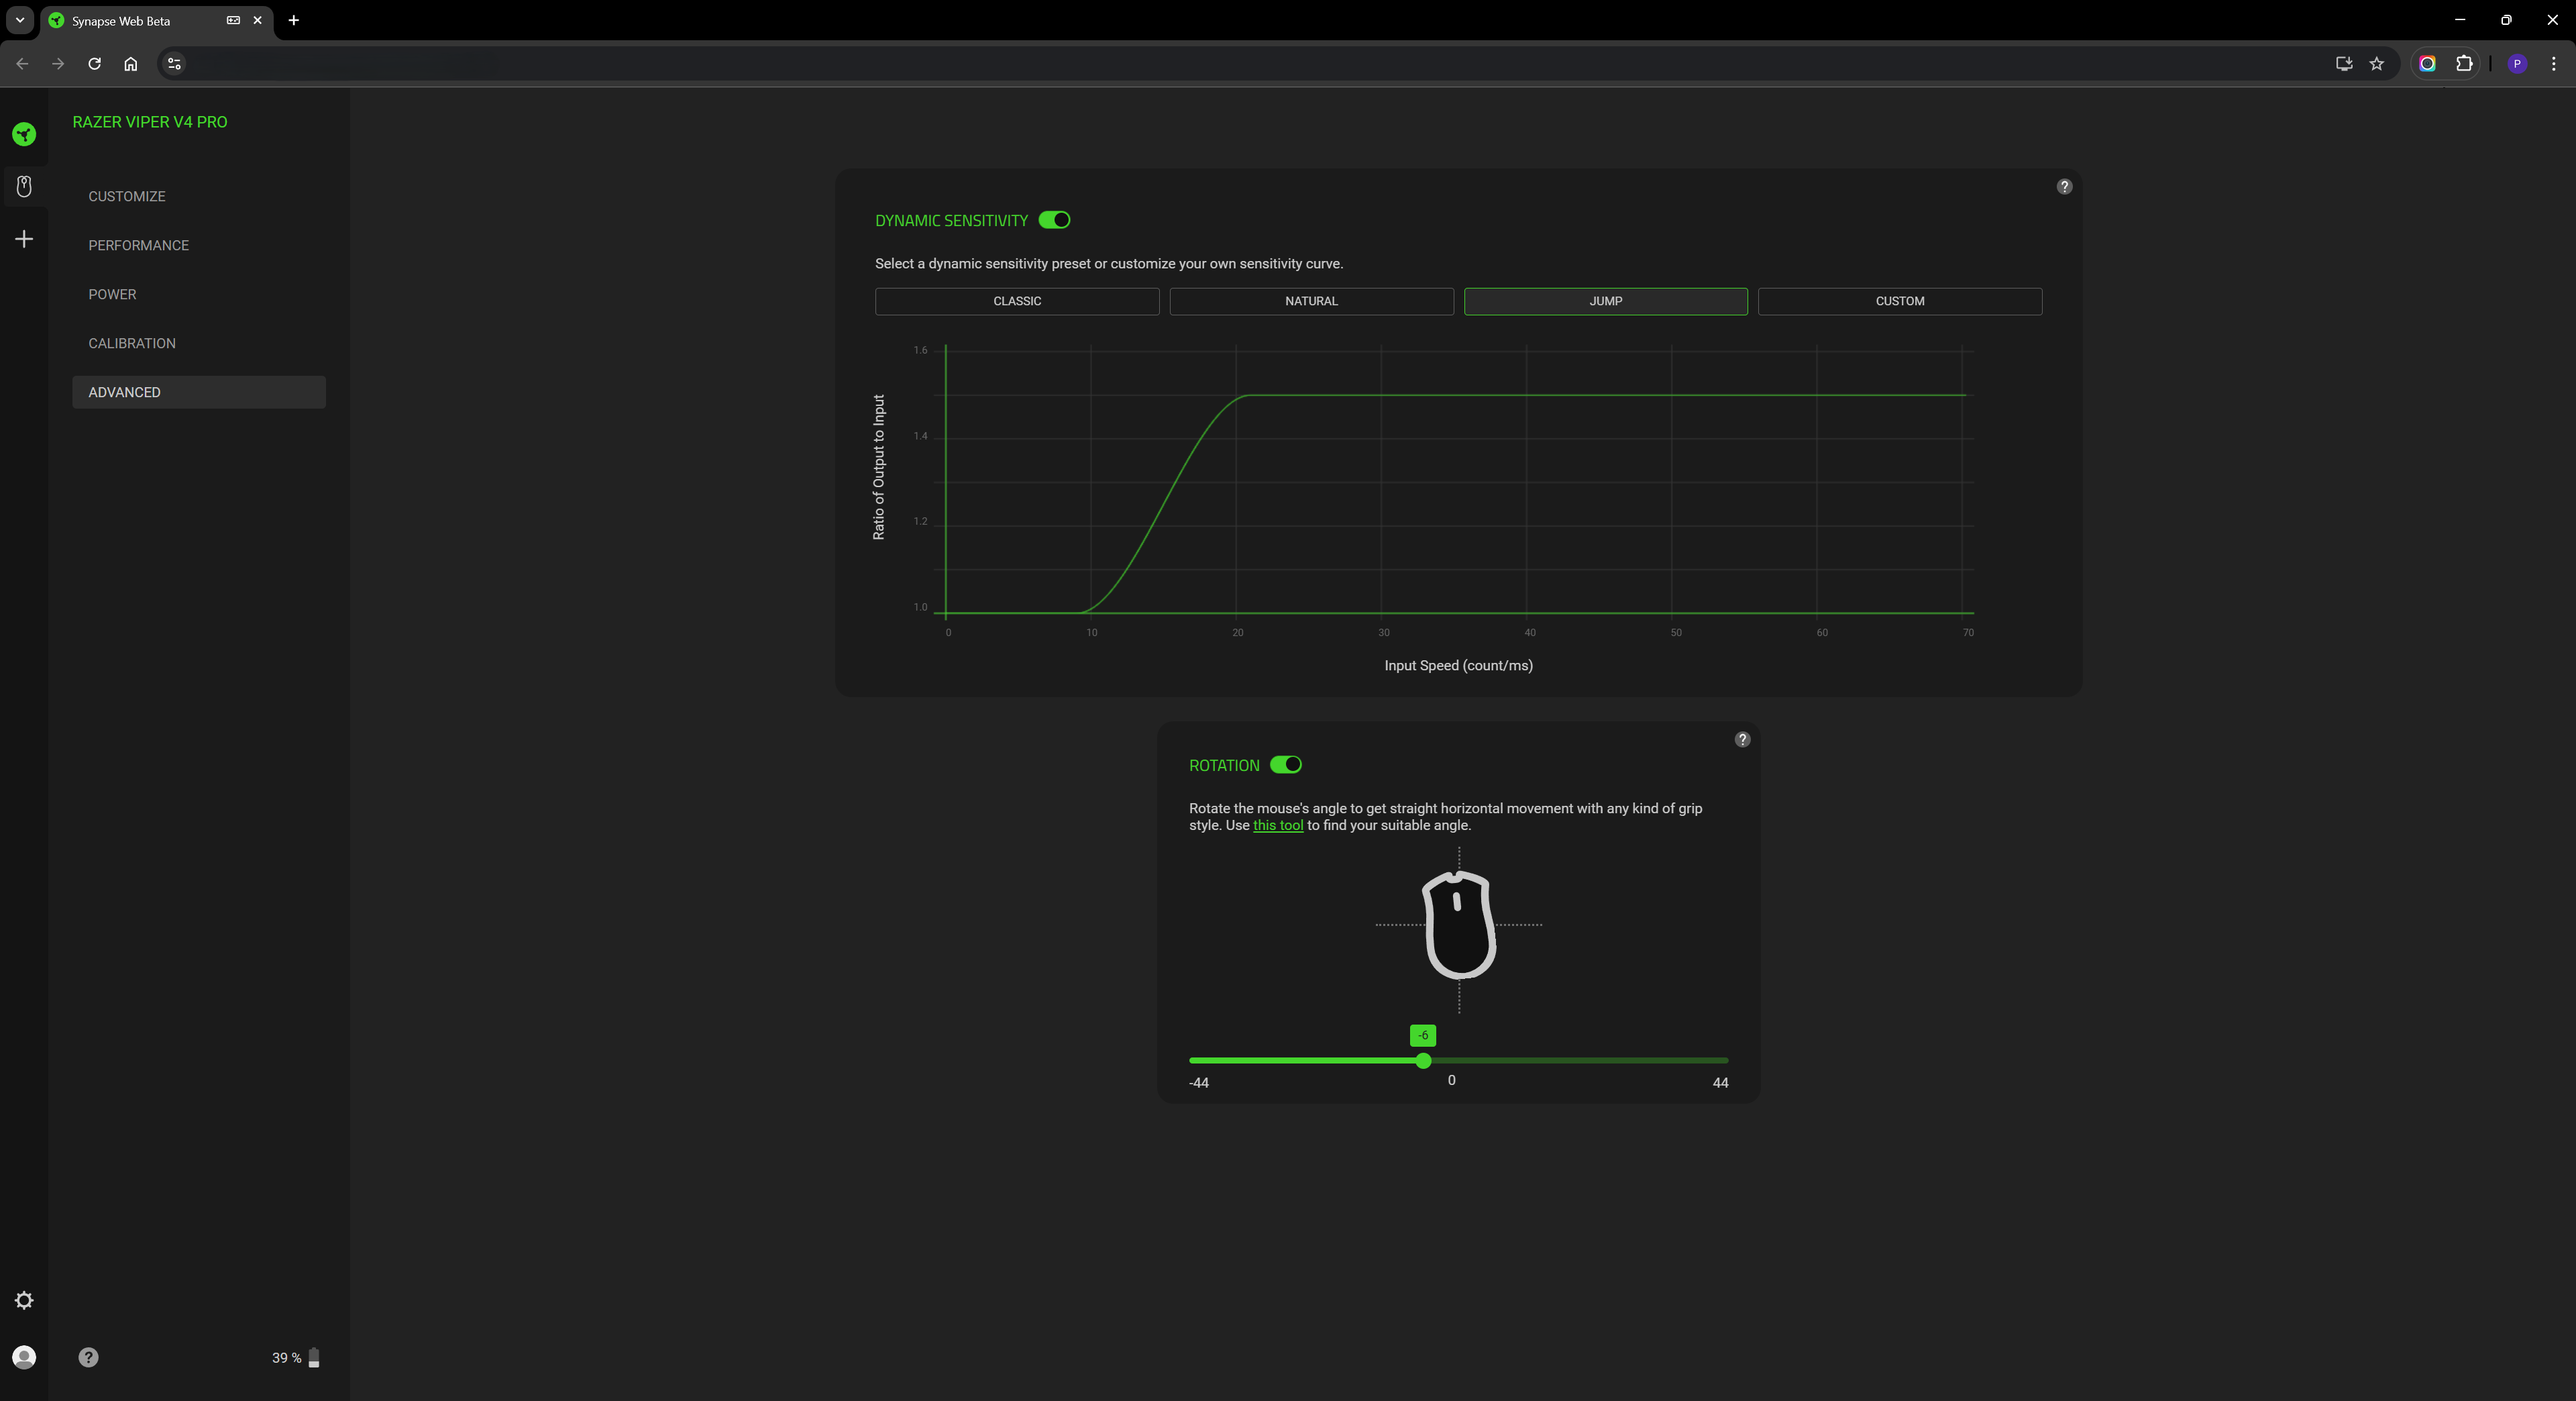Open the Performance section
2576x1401 pixels.
(138, 245)
